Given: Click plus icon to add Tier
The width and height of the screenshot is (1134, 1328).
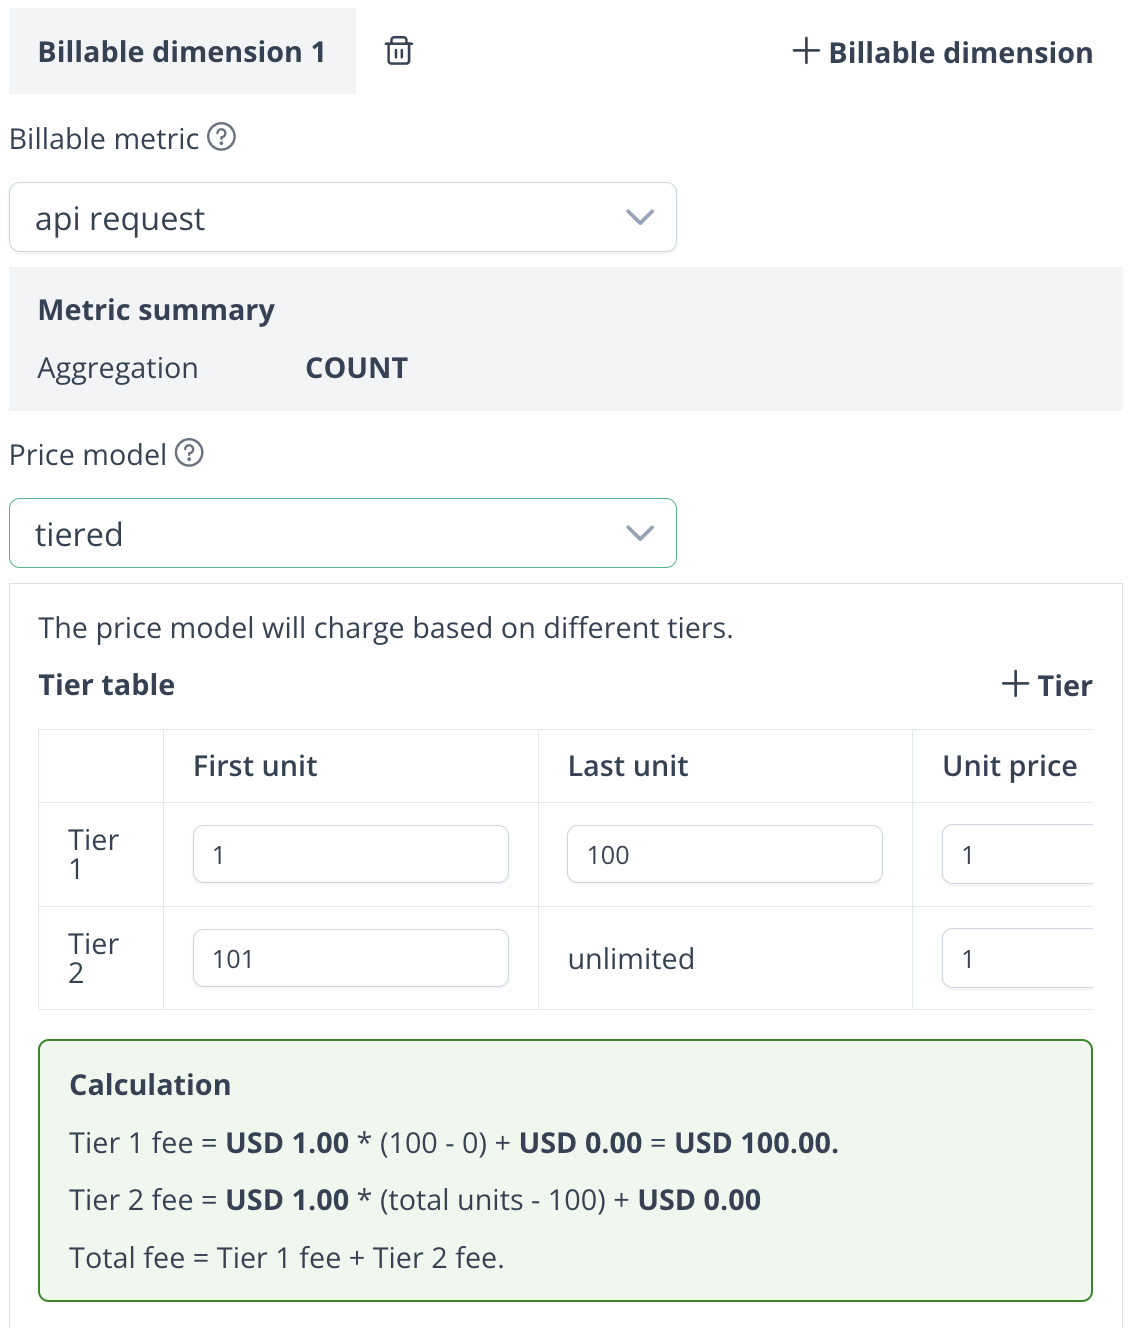Looking at the screenshot, I should (x=1015, y=684).
